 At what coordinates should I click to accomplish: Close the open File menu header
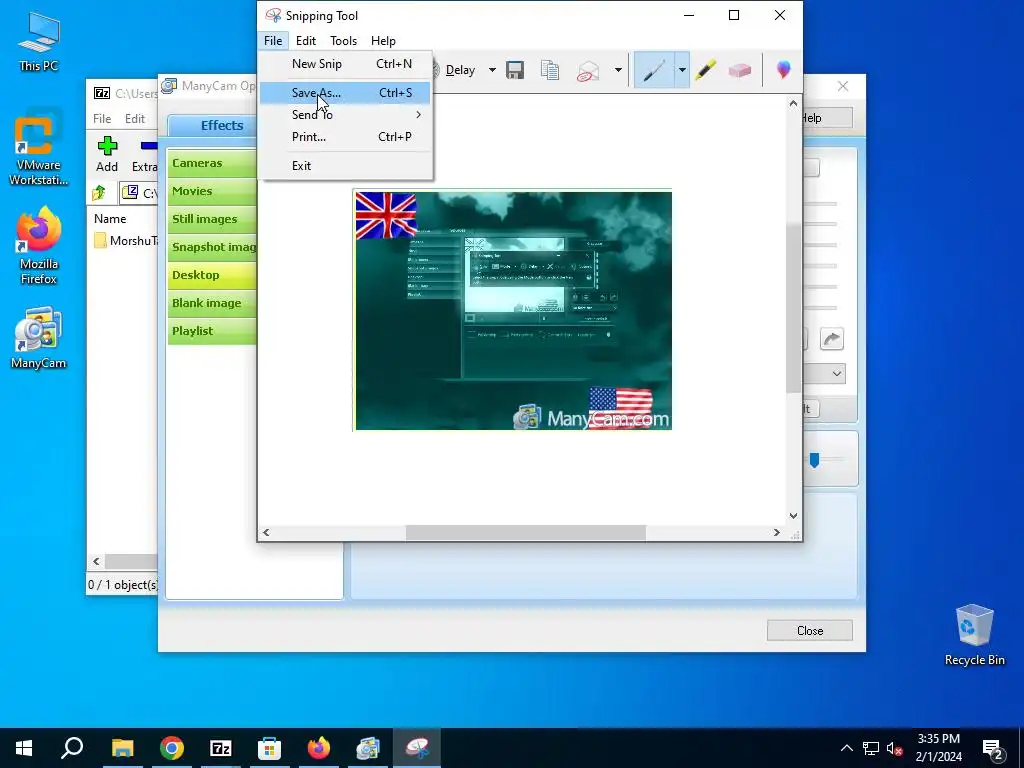coord(273,40)
